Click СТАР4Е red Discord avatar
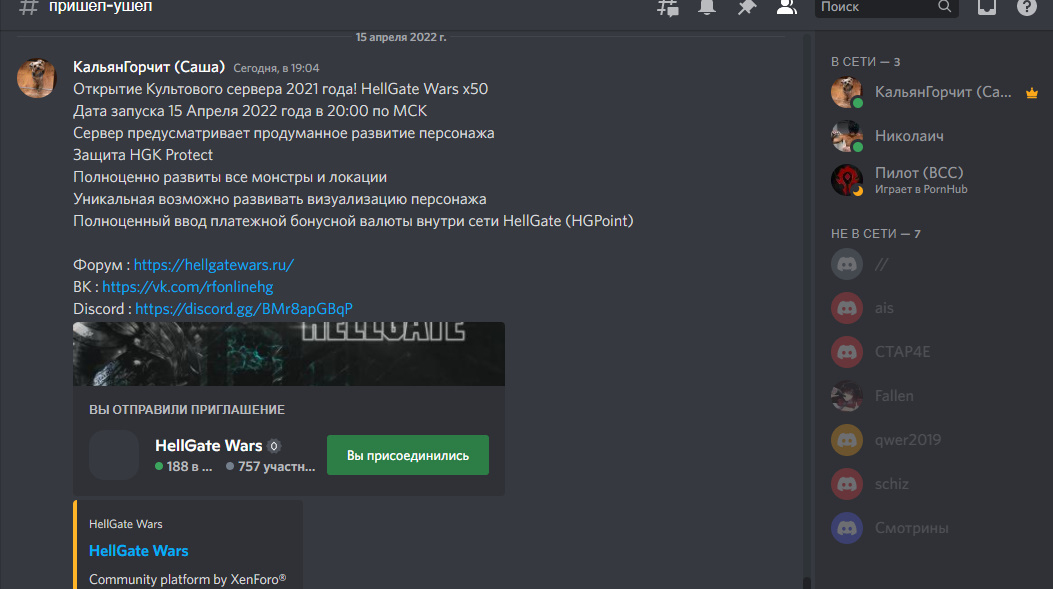This screenshot has width=1053, height=589. (x=847, y=352)
